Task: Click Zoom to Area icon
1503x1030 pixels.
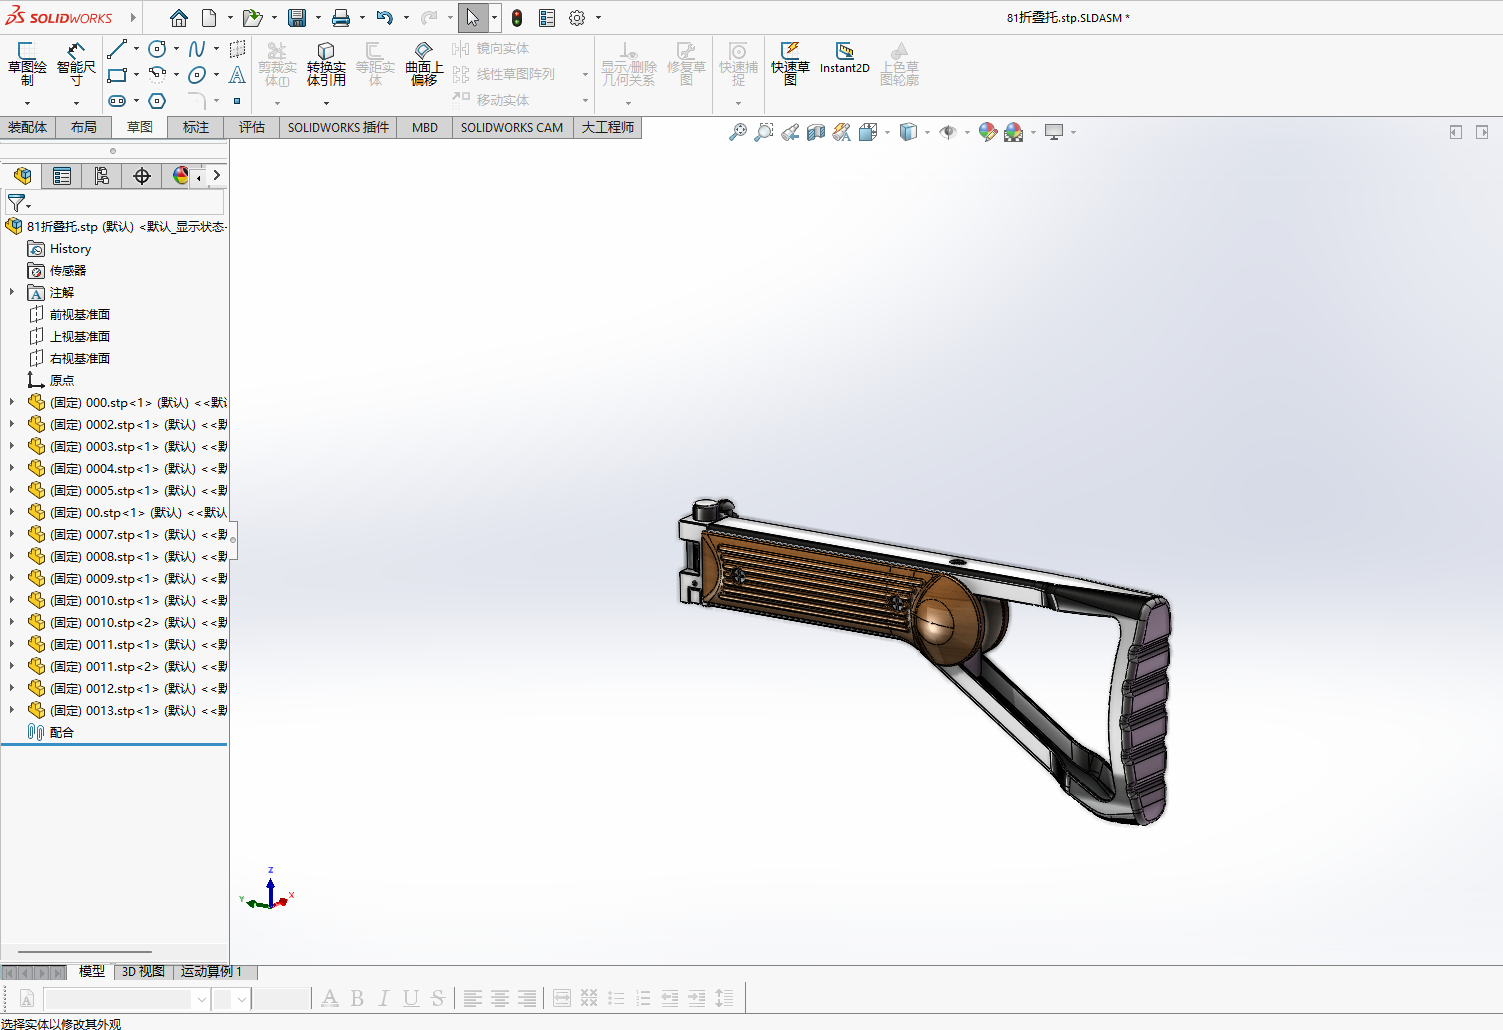Action: point(764,132)
